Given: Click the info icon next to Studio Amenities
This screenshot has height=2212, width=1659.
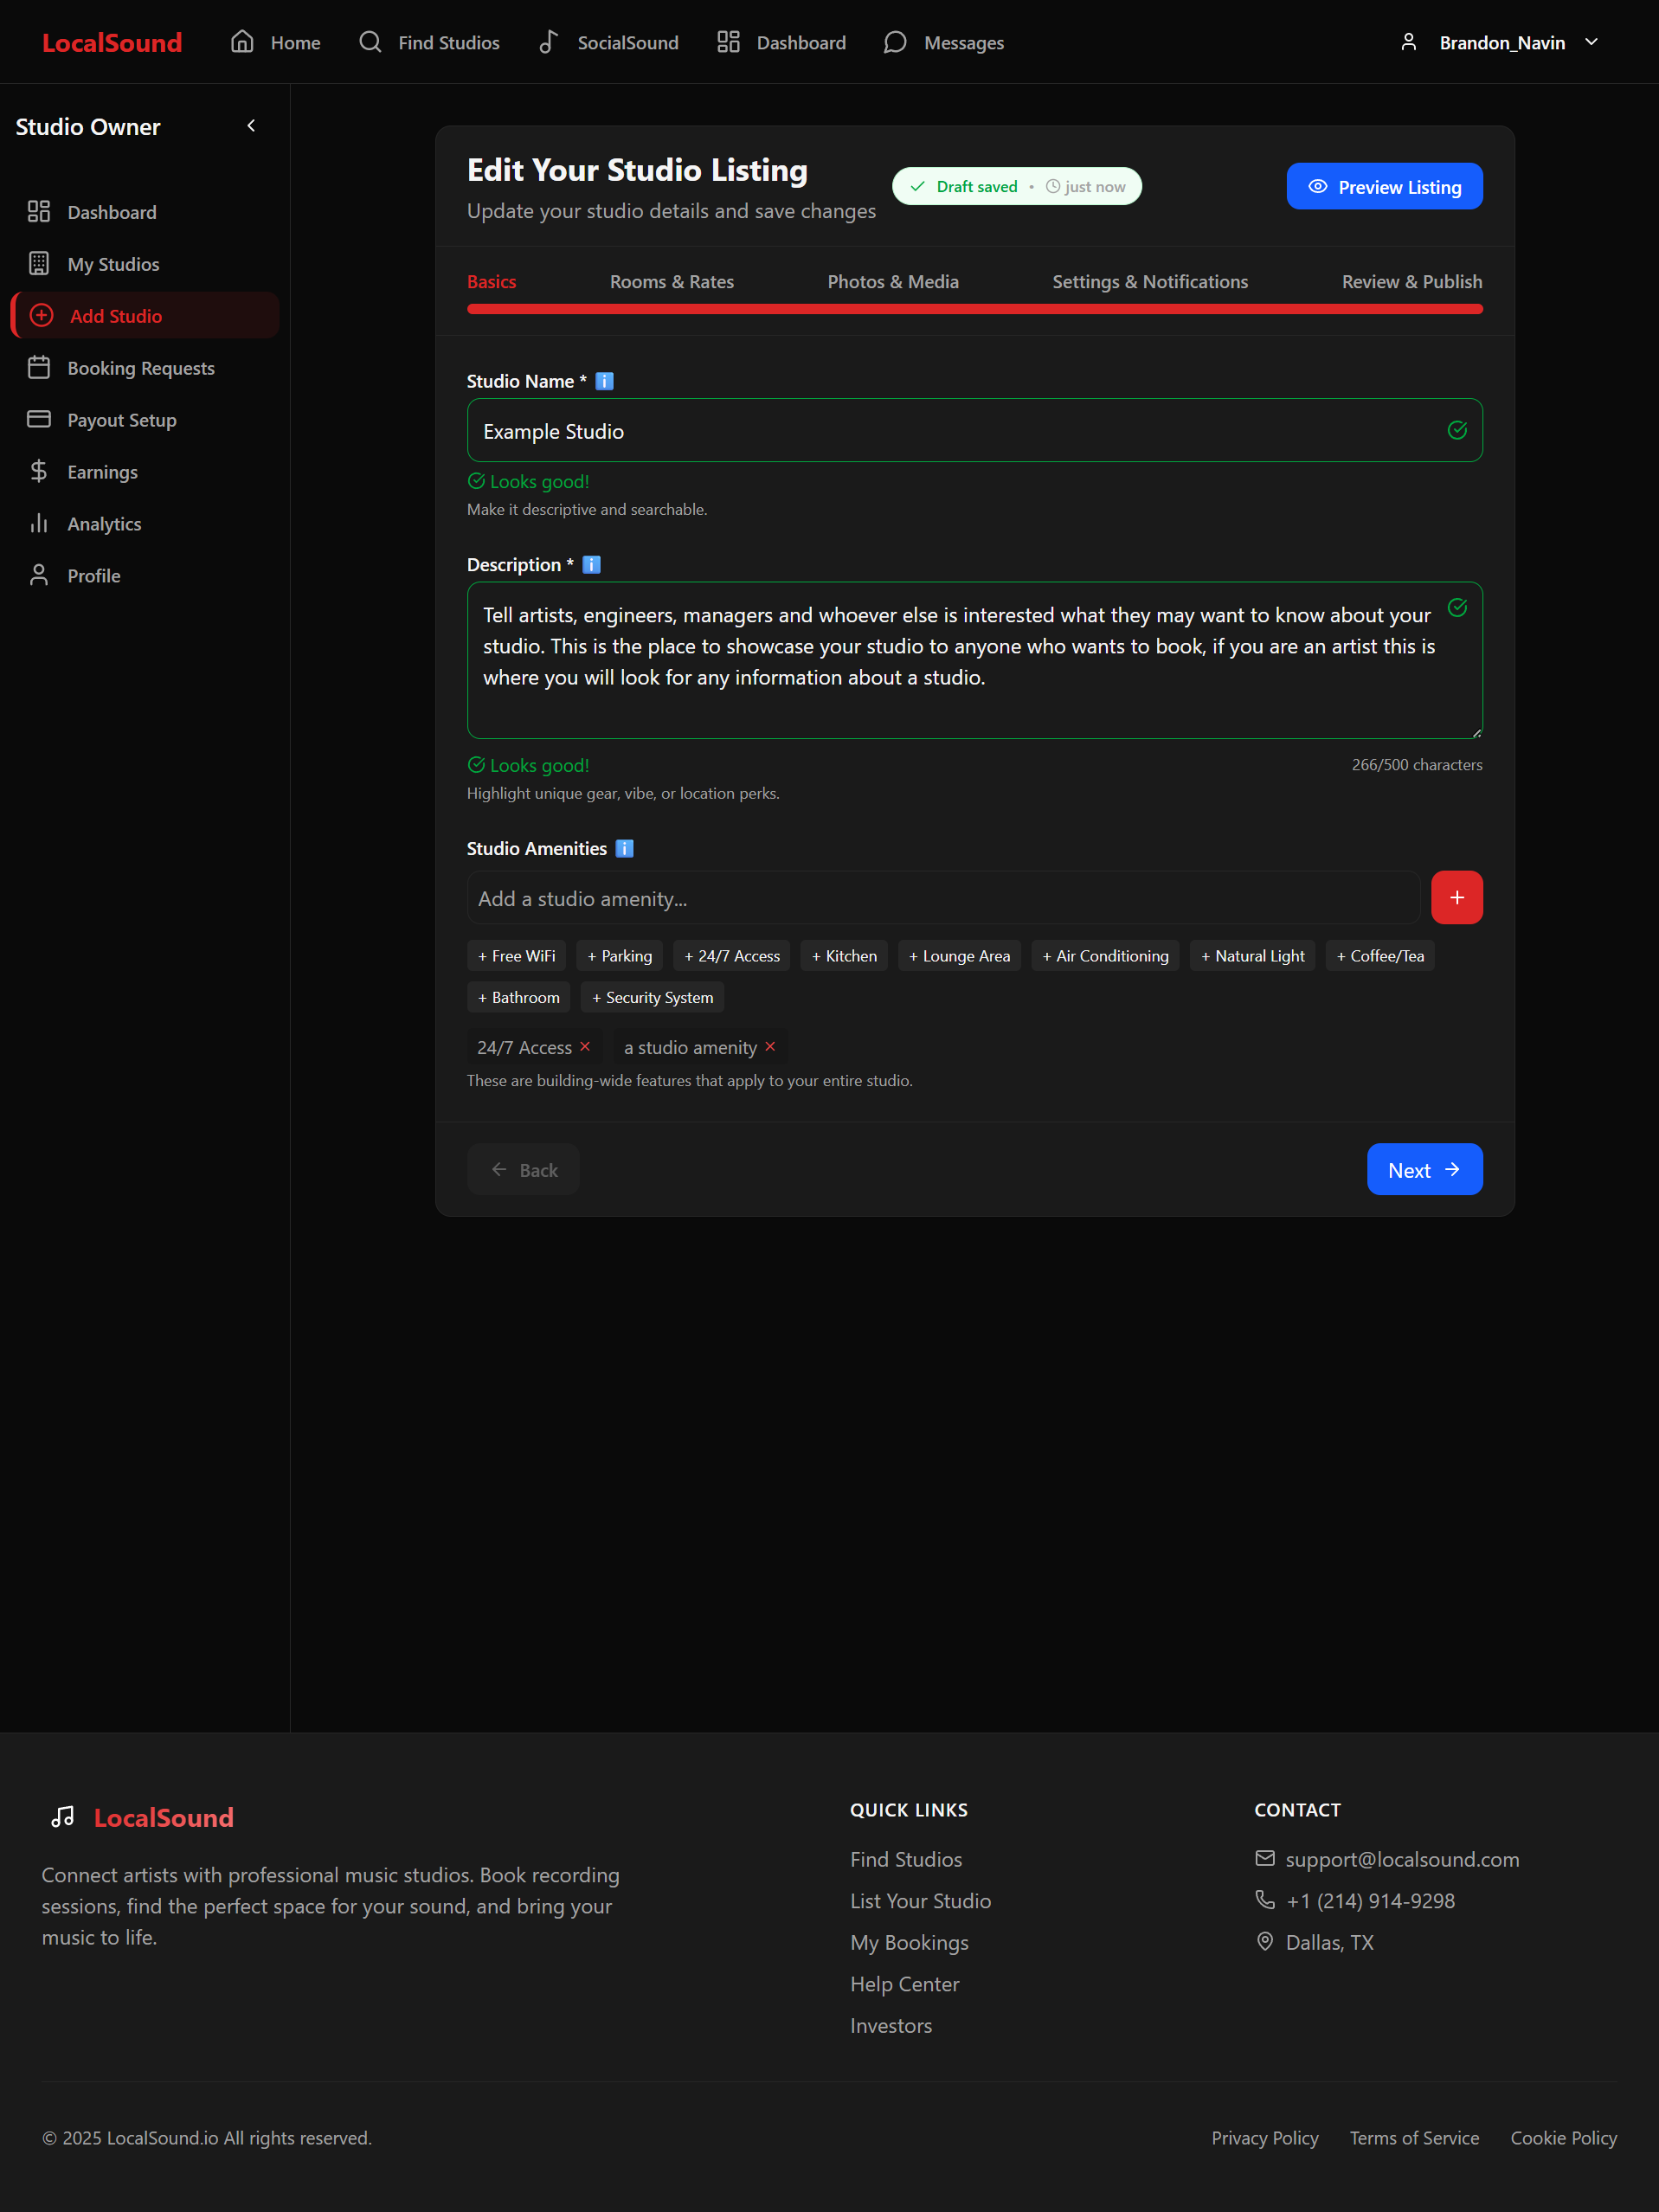Looking at the screenshot, I should point(624,848).
